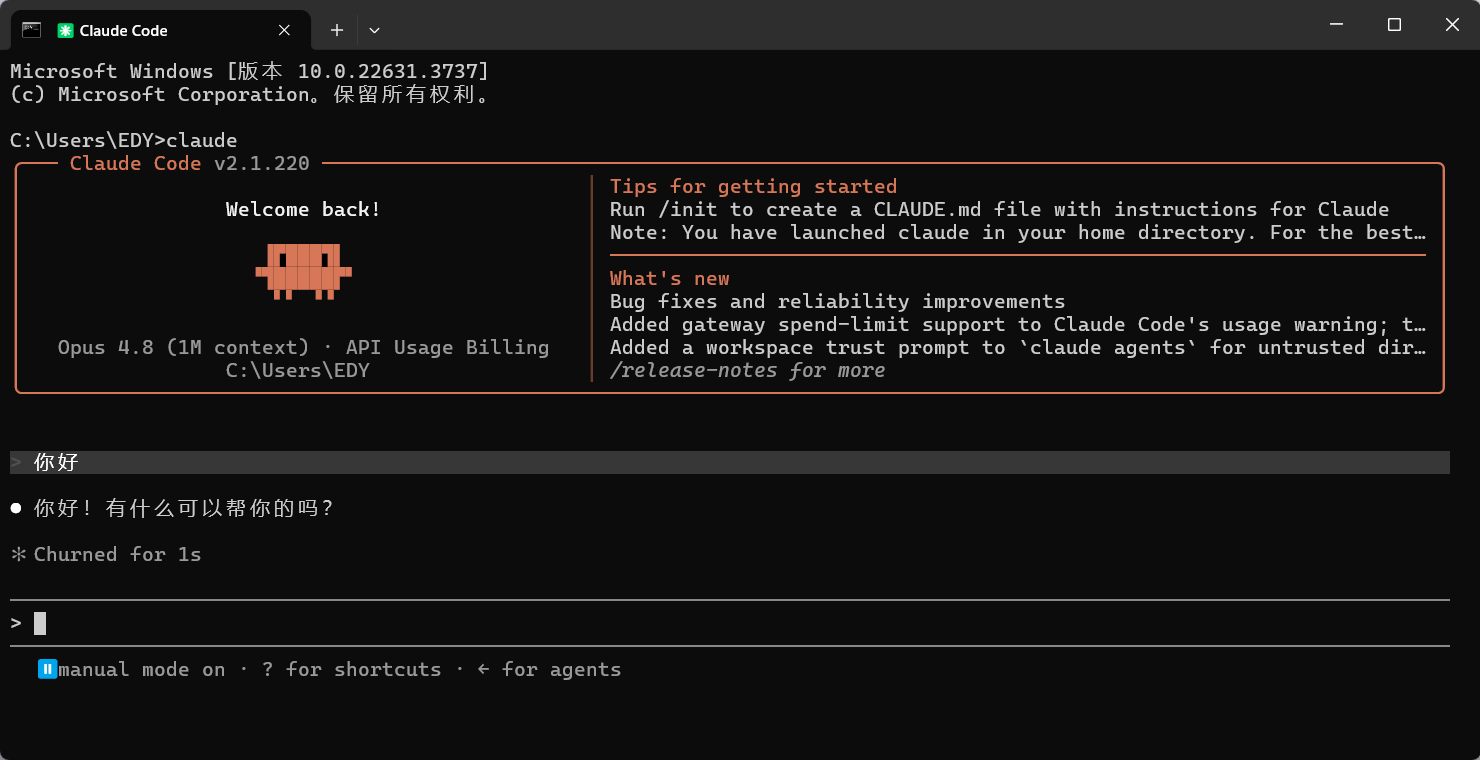The image size is (1480, 760).
Task: Maximize the terminal window
Action: click(x=1394, y=25)
